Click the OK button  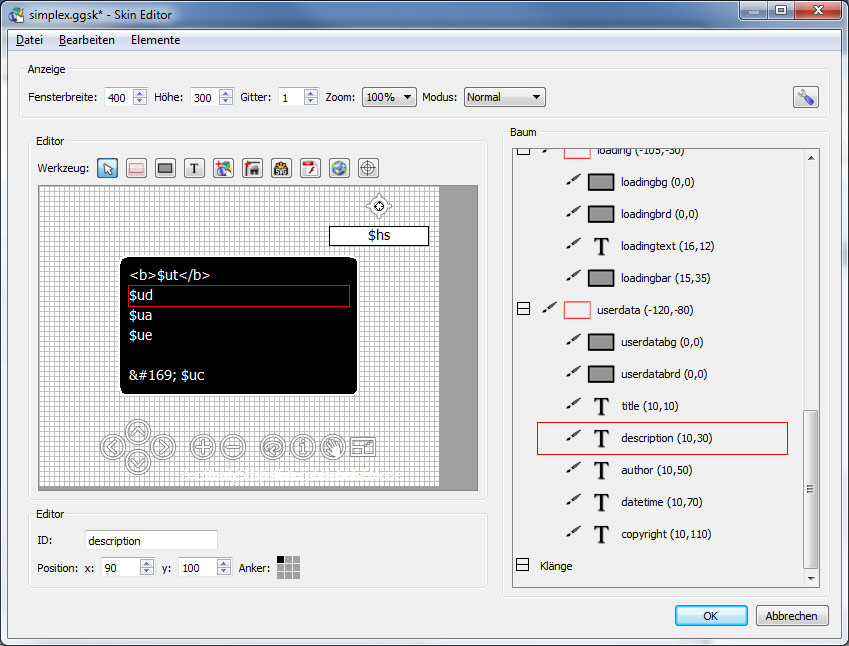[710, 616]
